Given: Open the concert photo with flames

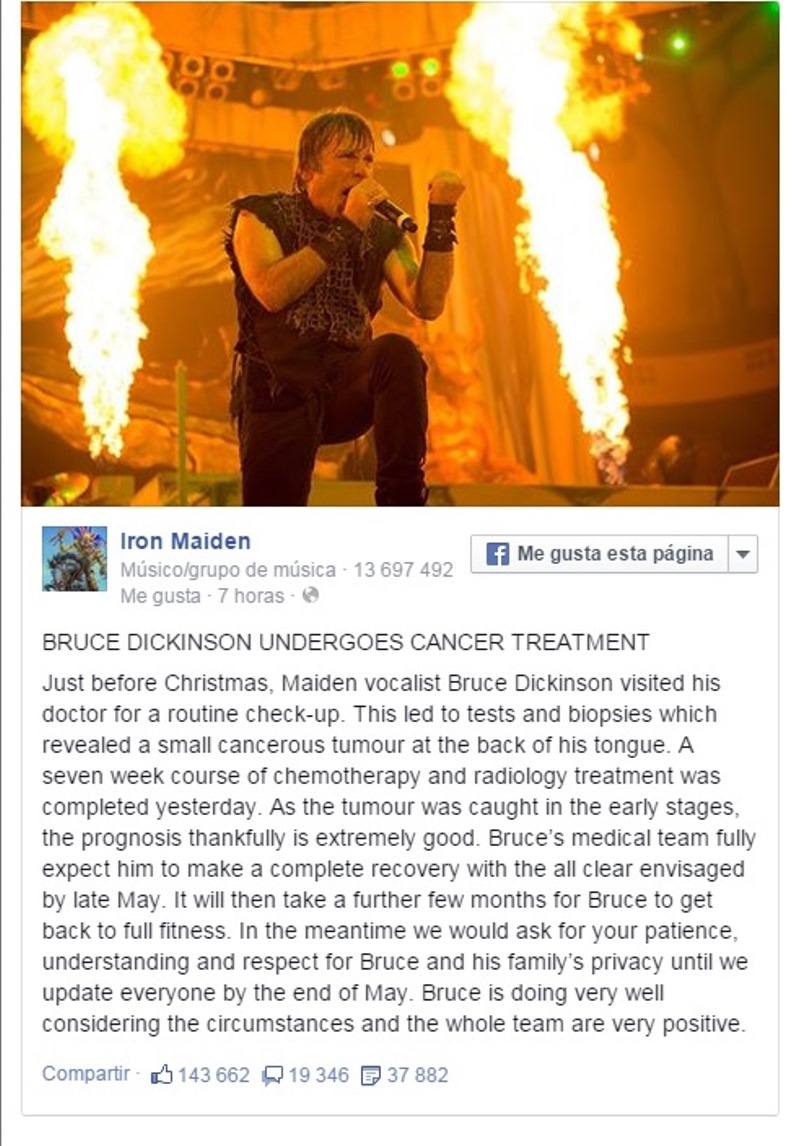Looking at the screenshot, I should tap(400, 254).
